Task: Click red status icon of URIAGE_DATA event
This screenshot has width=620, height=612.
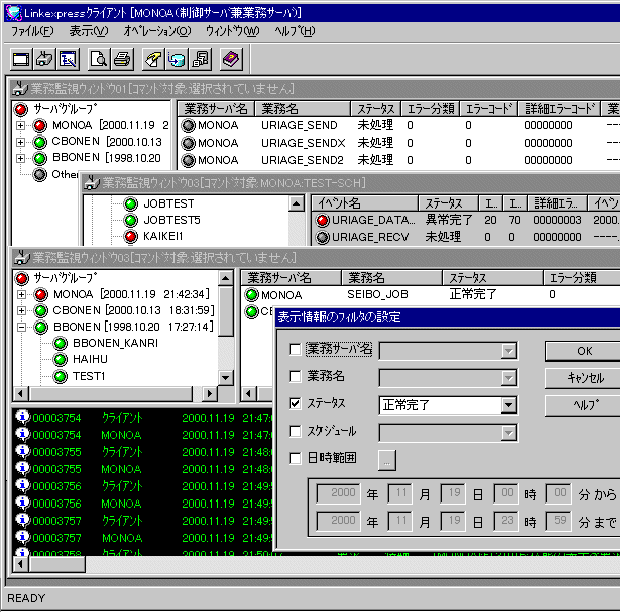Action: point(322,221)
